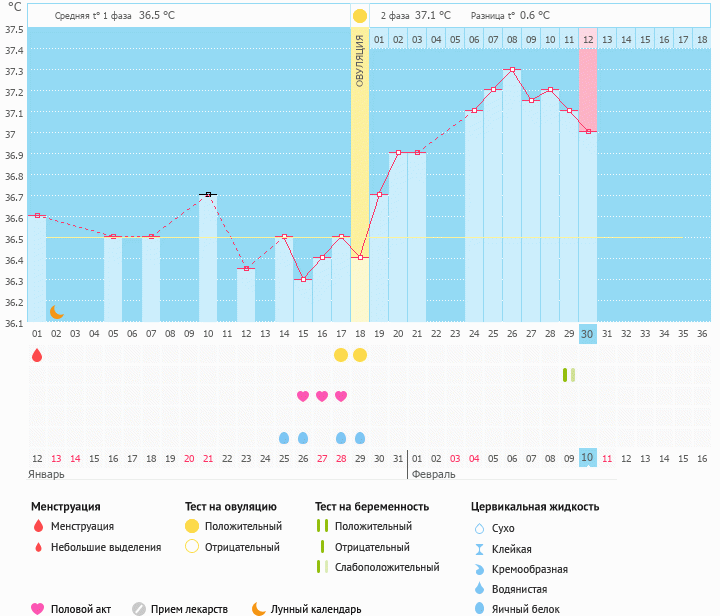
Task: Select highlighted February date 10 in date row
Action: click(x=588, y=458)
